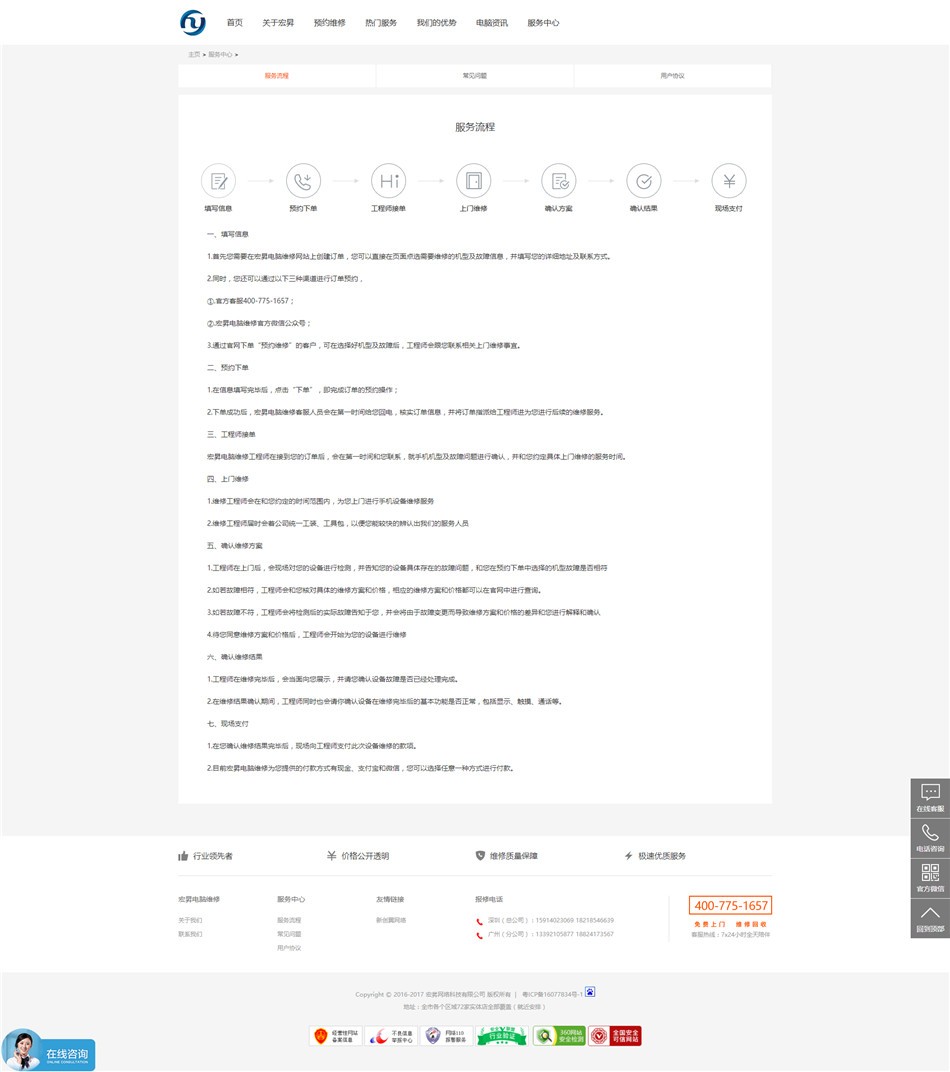This screenshot has height=1072, width=950.
Task: Open the 常见问题 tab
Action: (474, 75)
